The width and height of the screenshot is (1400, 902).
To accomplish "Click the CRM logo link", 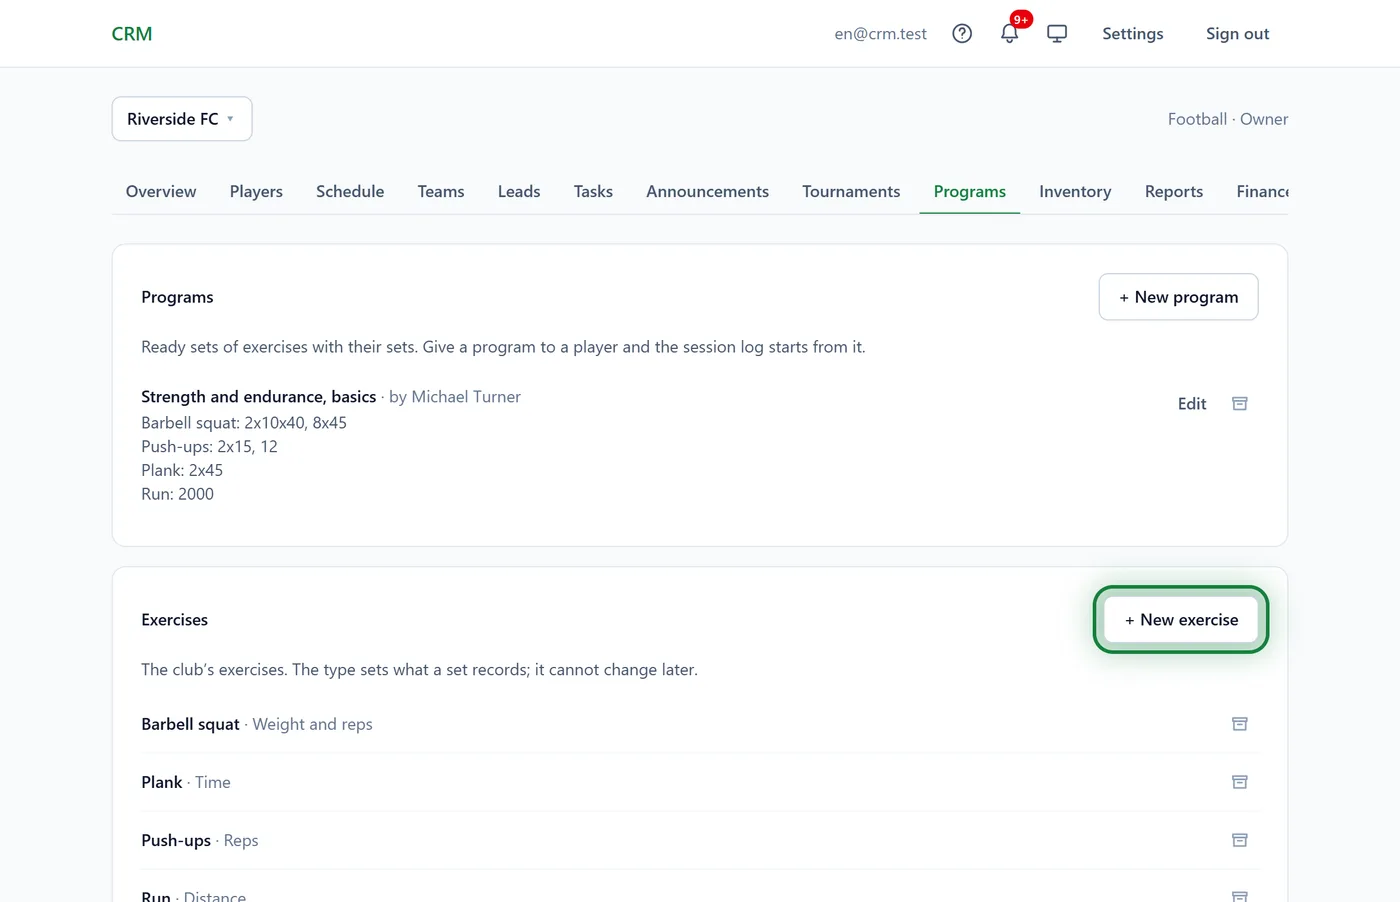I will pos(132,34).
